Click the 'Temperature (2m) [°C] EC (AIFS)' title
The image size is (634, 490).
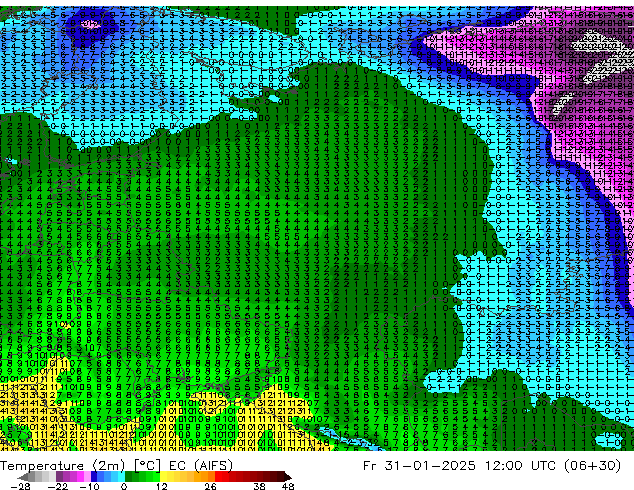pos(116,465)
